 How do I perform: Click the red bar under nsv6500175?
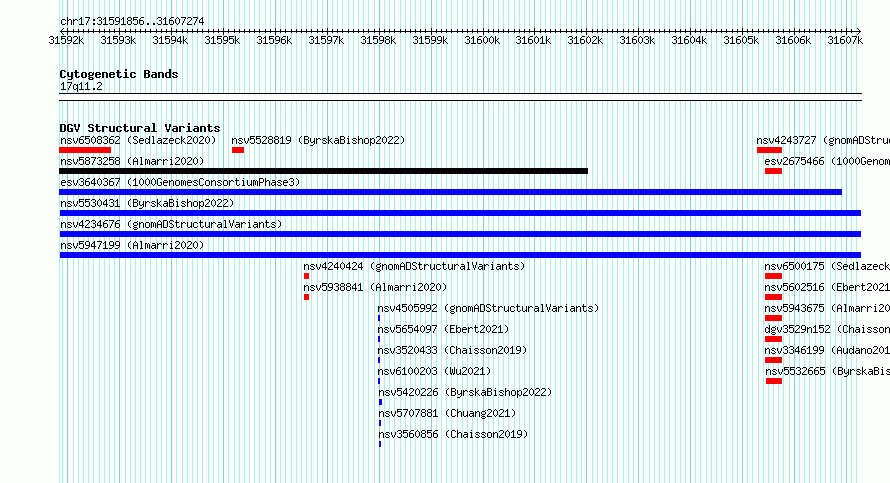tap(774, 276)
